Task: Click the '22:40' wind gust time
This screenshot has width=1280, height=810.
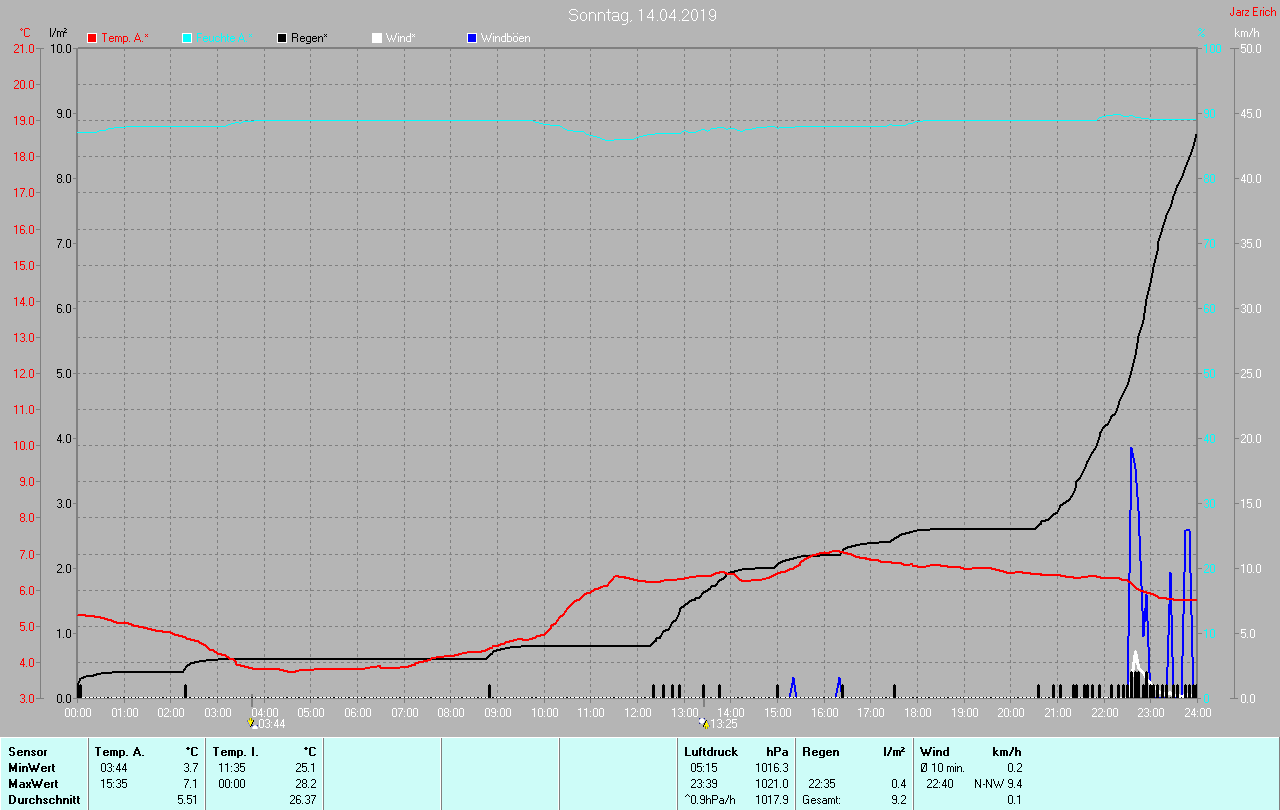Action: [940, 784]
